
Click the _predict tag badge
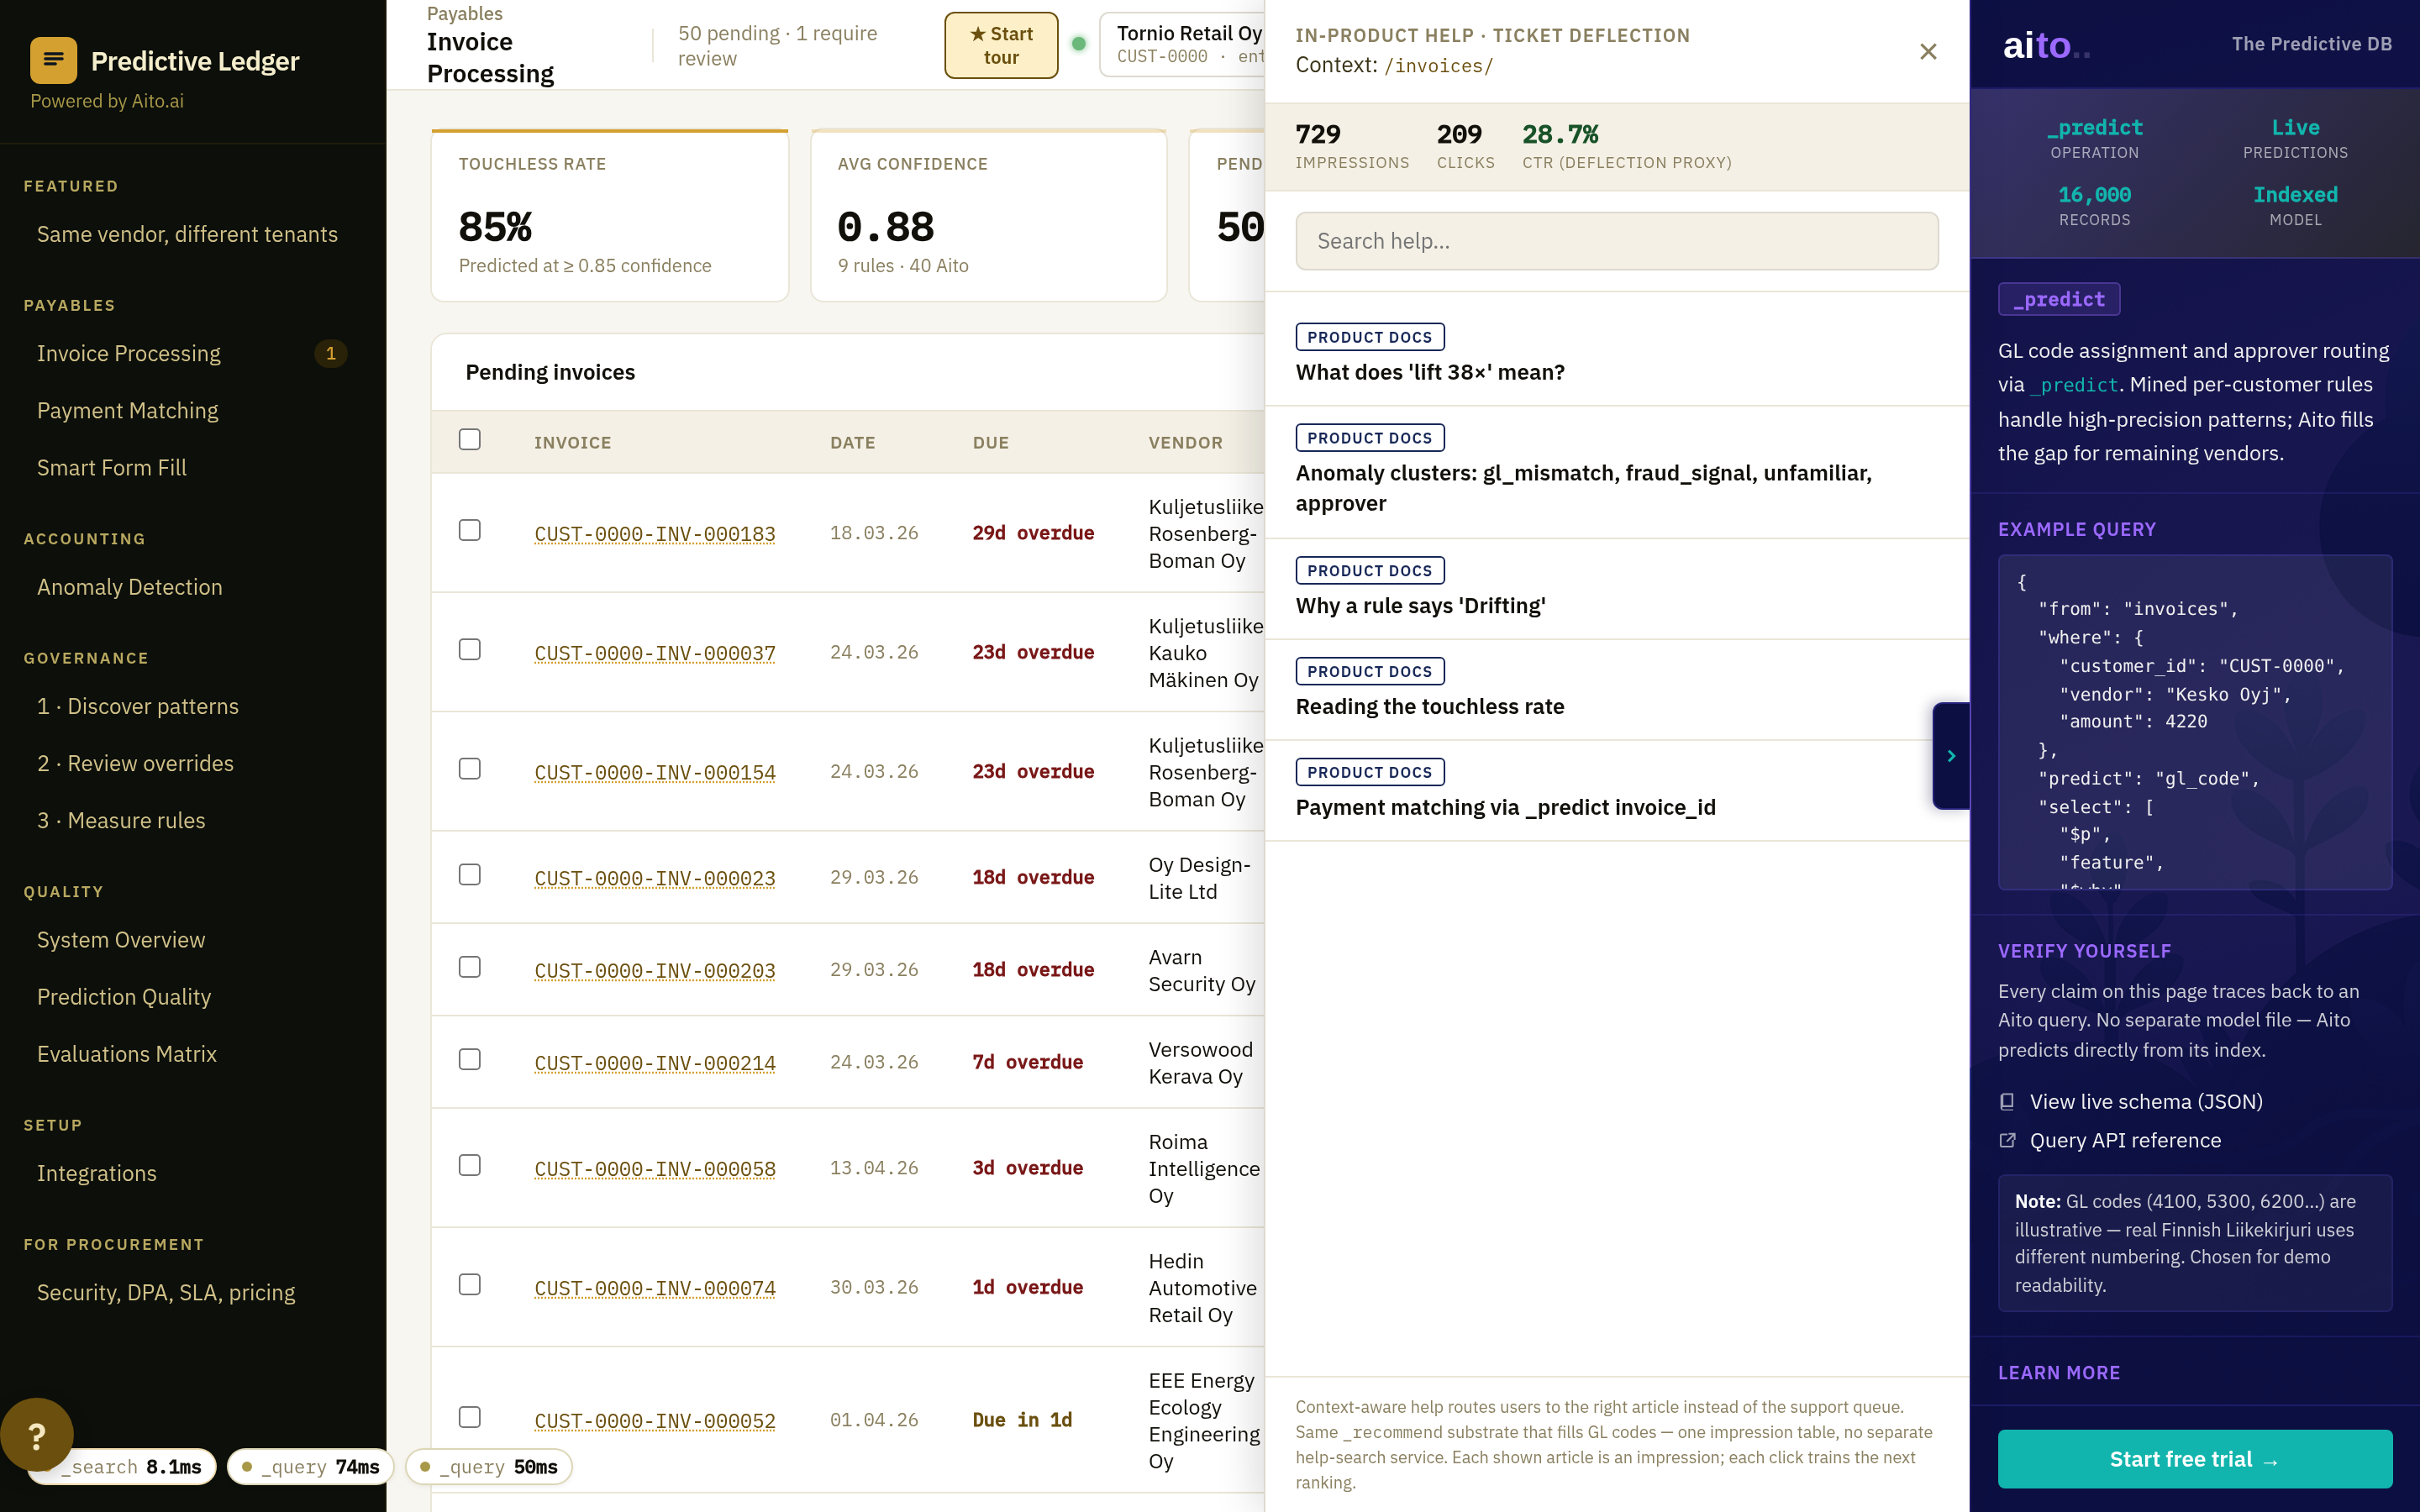2058,299
